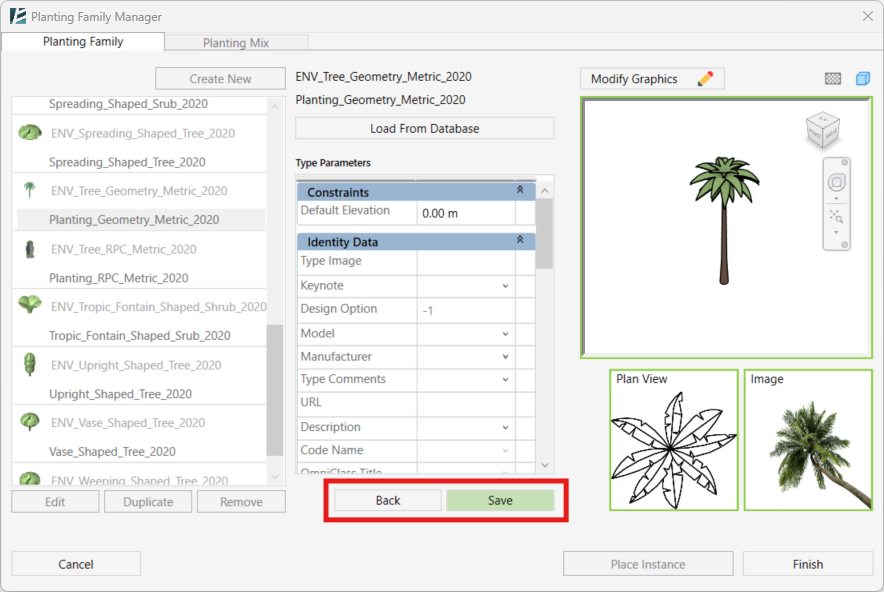Click Load From Database button

[424, 129]
